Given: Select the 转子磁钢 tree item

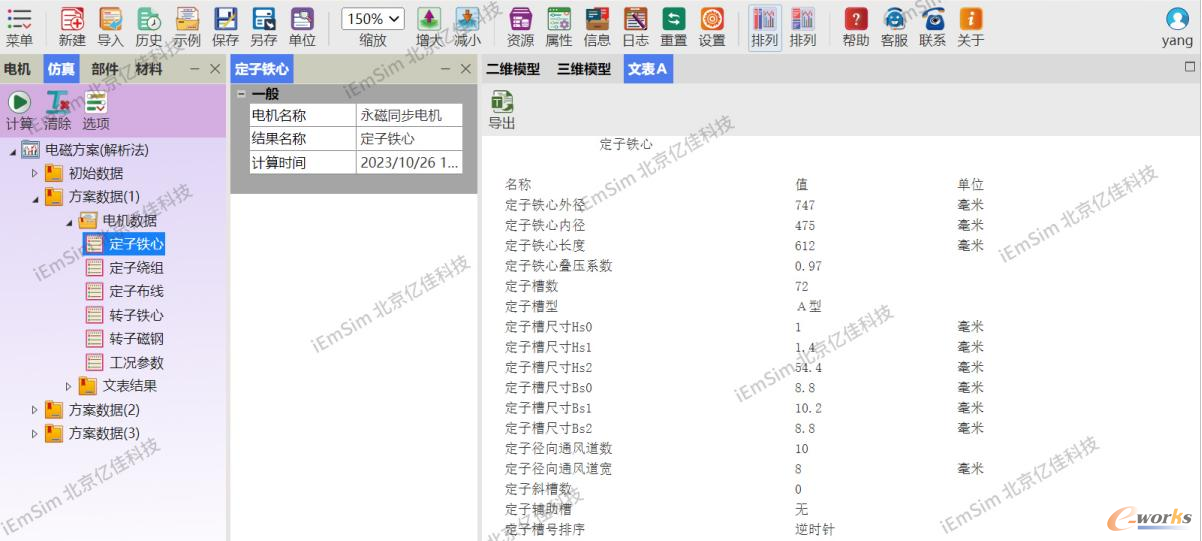Looking at the screenshot, I should click(x=136, y=339).
